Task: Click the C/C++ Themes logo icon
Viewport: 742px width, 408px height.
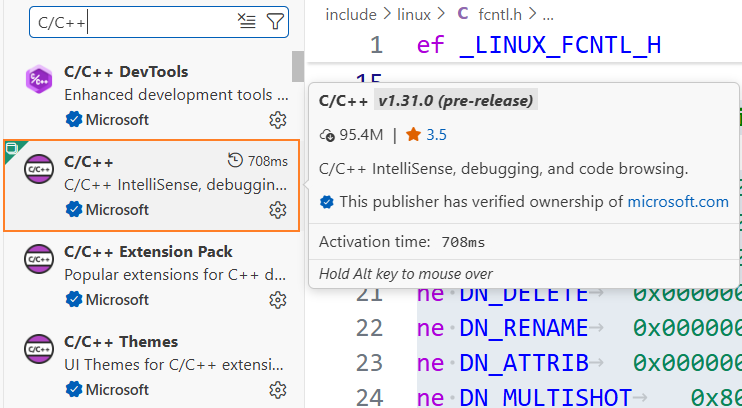Action: click(x=39, y=349)
